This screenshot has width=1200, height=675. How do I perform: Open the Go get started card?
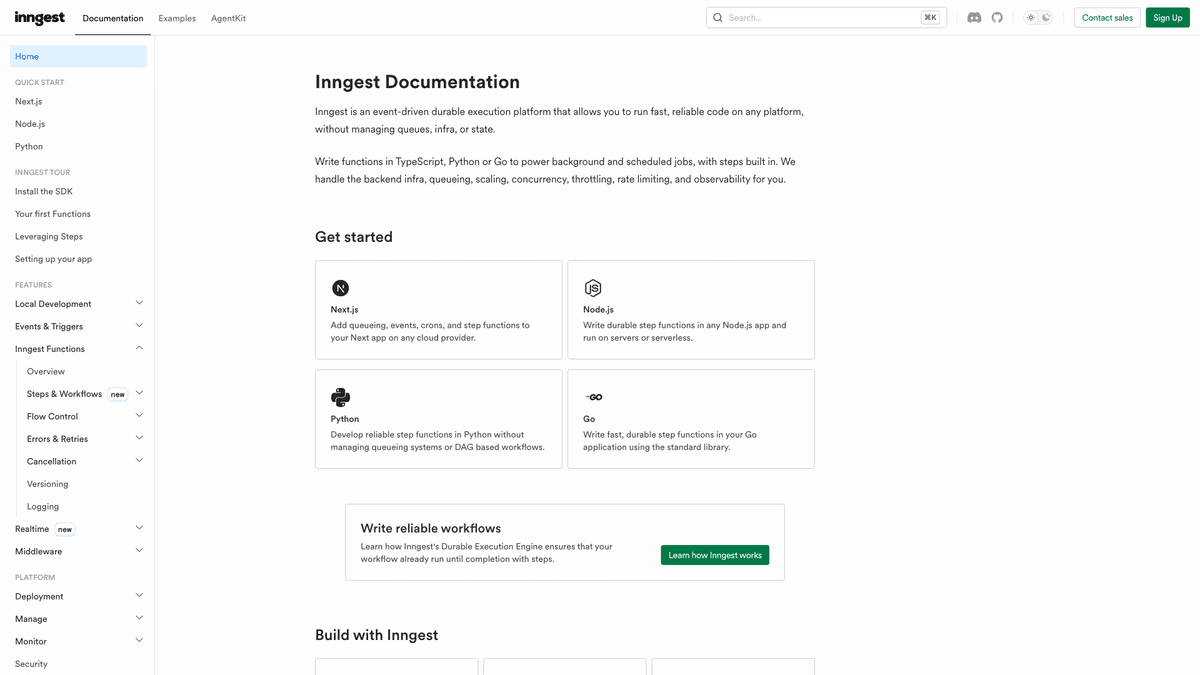pyautogui.click(x=691, y=419)
